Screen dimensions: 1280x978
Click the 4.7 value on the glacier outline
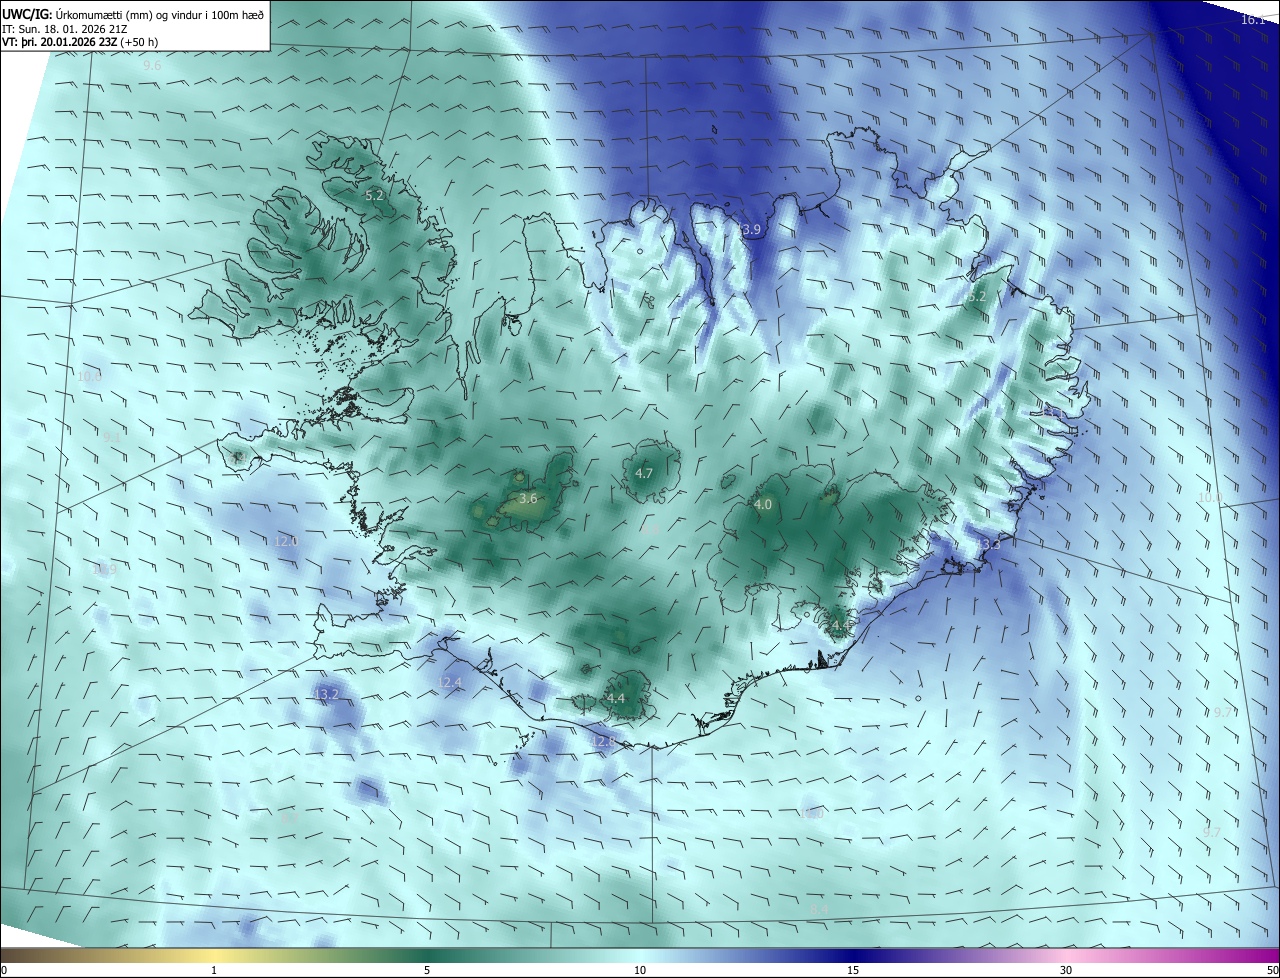coord(644,473)
